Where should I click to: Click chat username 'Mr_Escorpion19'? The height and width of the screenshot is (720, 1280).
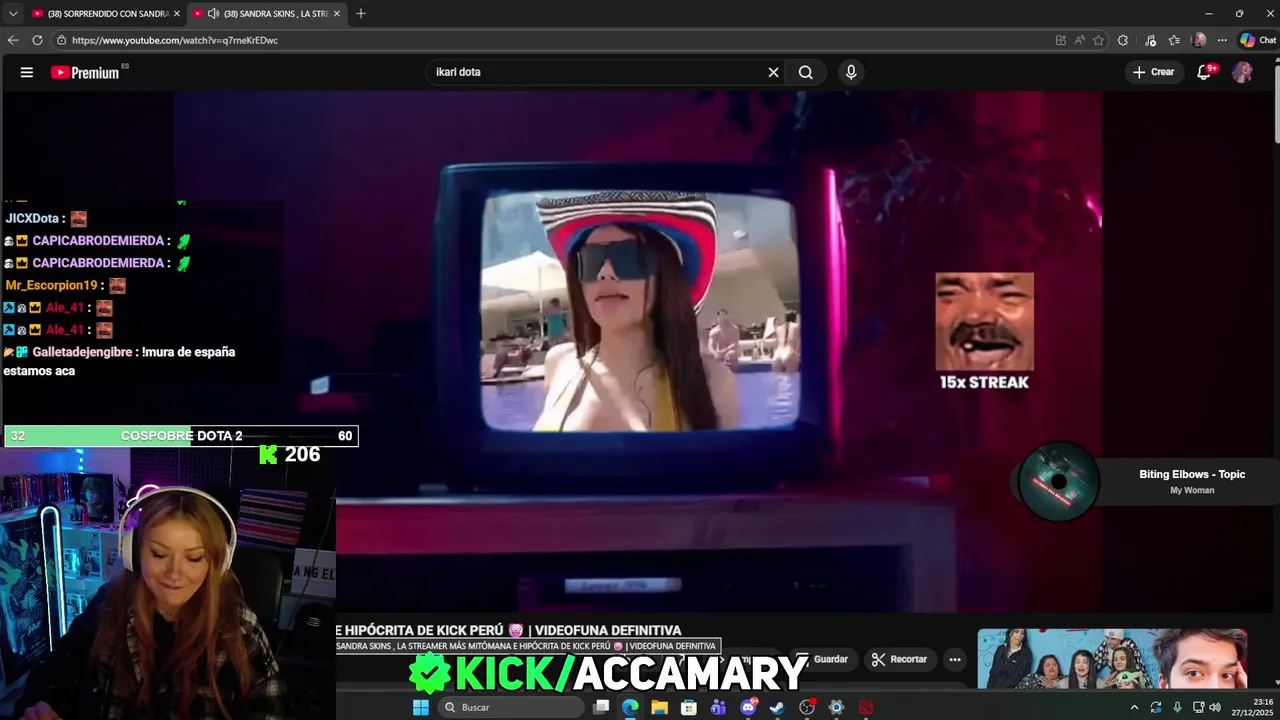(x=51, y=285)
